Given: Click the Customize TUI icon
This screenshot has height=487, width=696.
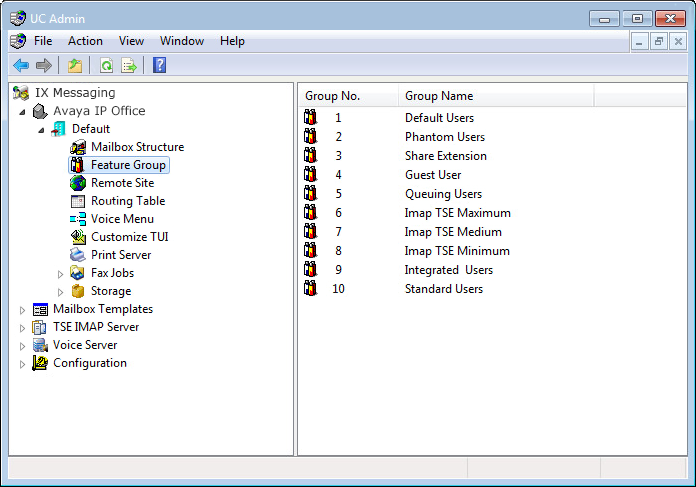Looking at the screenshot, I should [x=78, y=237].
